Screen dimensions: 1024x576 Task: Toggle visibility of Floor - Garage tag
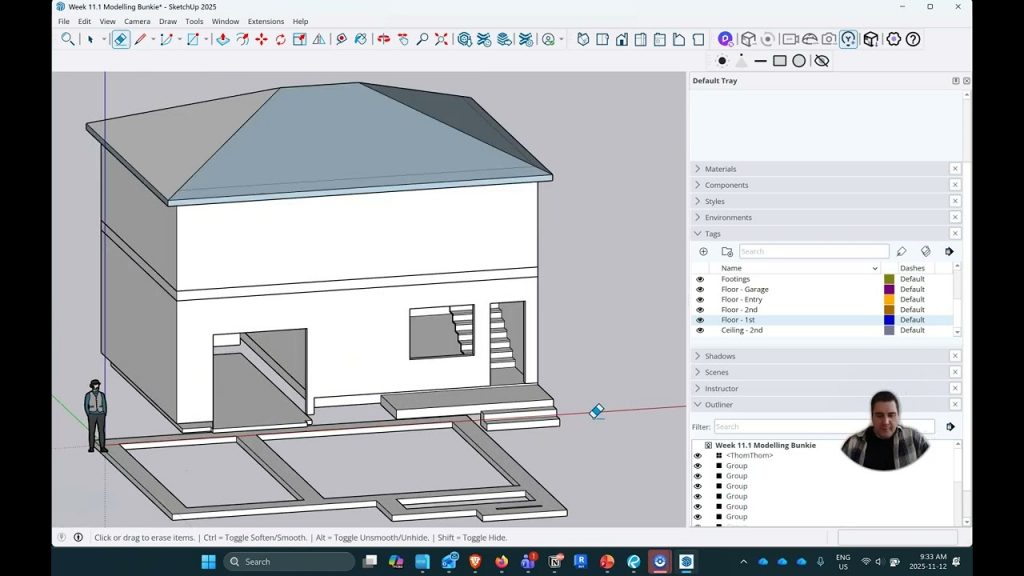click(700, 289)
